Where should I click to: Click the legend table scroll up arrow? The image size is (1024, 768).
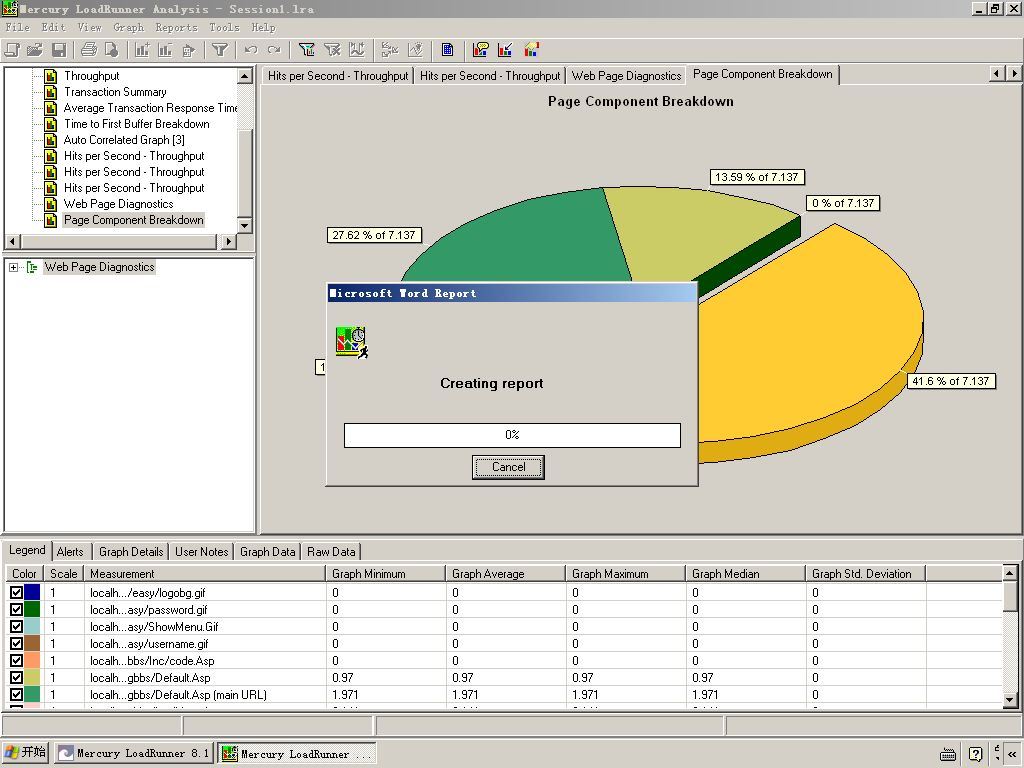(x=1010, y=573)
